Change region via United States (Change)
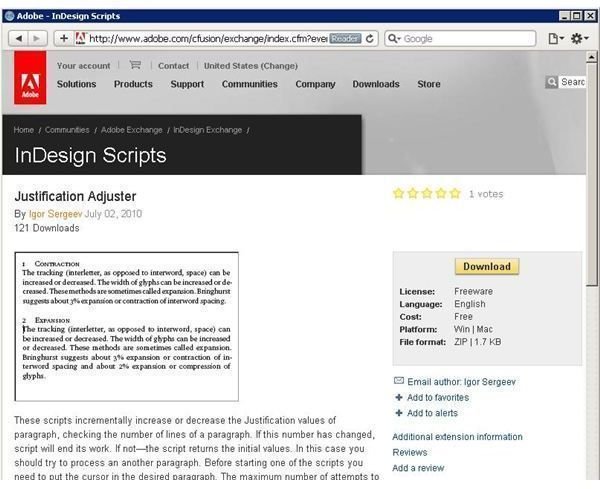The image size is (600, 489). (x=251, y=66)
